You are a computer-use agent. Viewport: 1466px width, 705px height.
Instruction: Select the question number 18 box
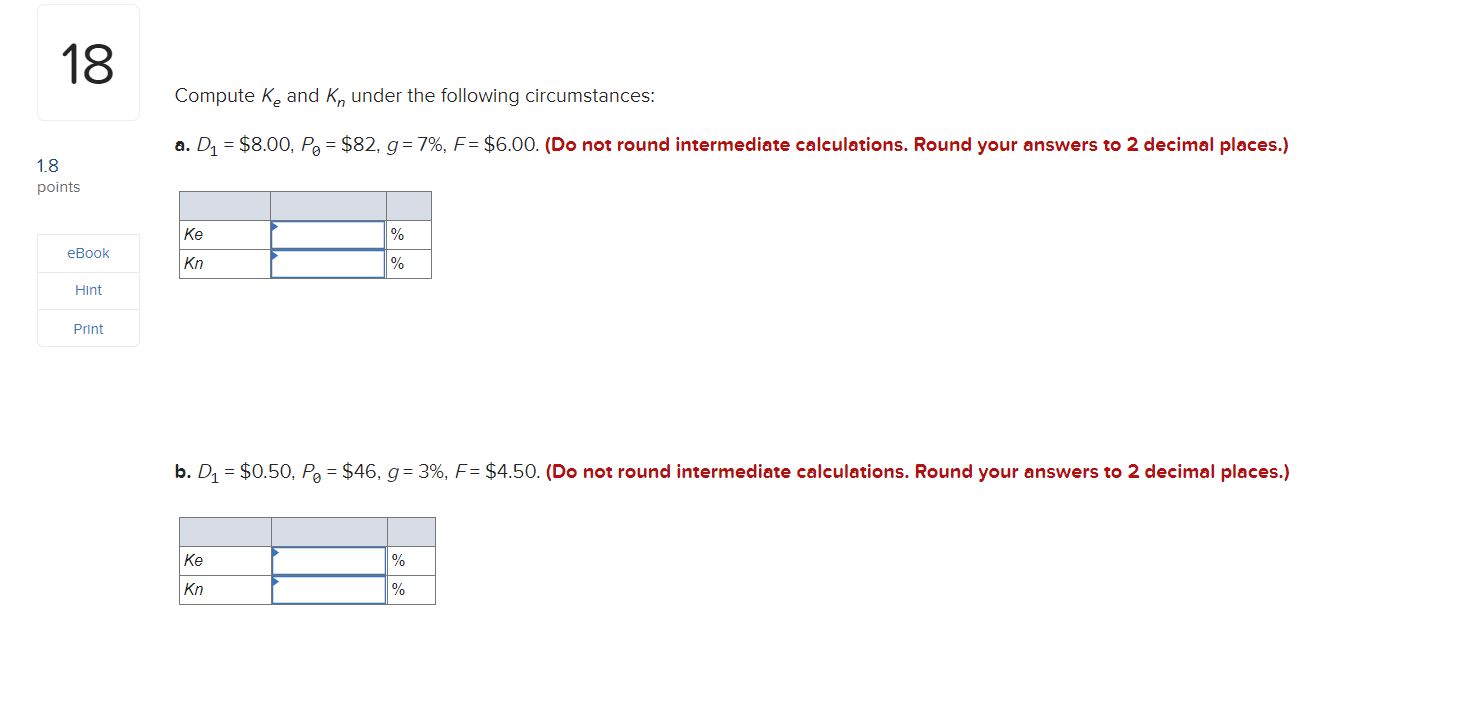[x=87, y=61]
